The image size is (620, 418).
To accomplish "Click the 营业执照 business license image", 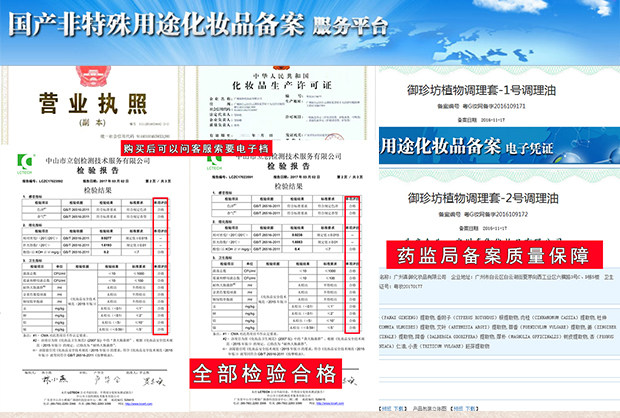I will (93, 105).
